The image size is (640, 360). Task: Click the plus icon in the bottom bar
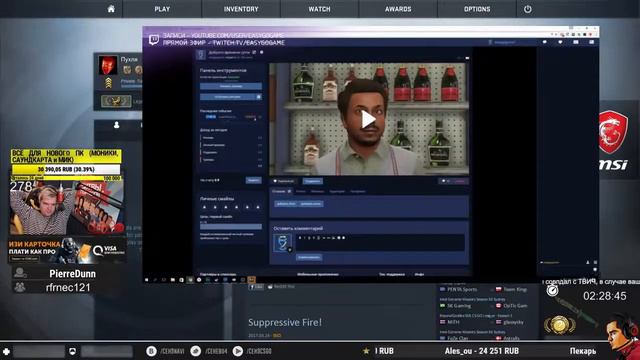6,351
